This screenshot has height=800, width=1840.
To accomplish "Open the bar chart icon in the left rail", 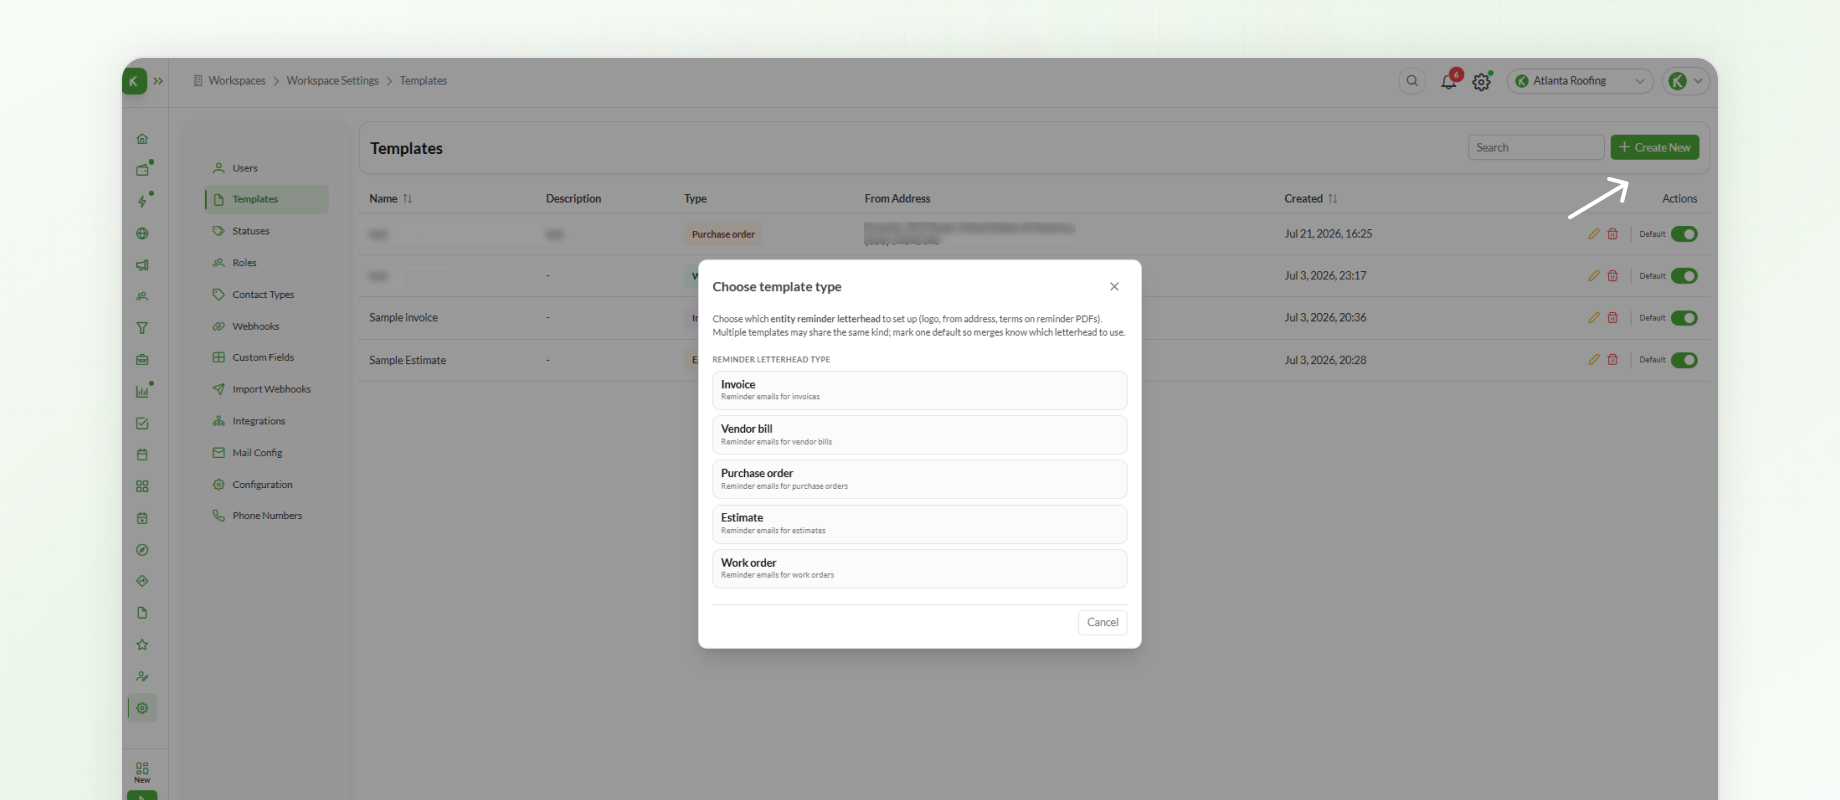I will (142, 391).
